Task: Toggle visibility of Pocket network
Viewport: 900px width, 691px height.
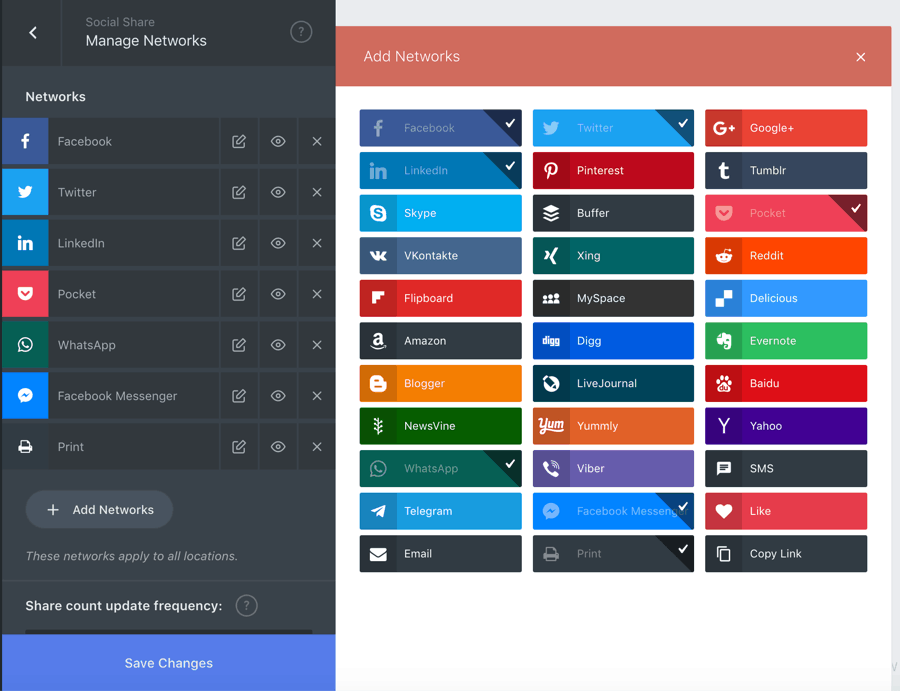Action: point(278,294)
